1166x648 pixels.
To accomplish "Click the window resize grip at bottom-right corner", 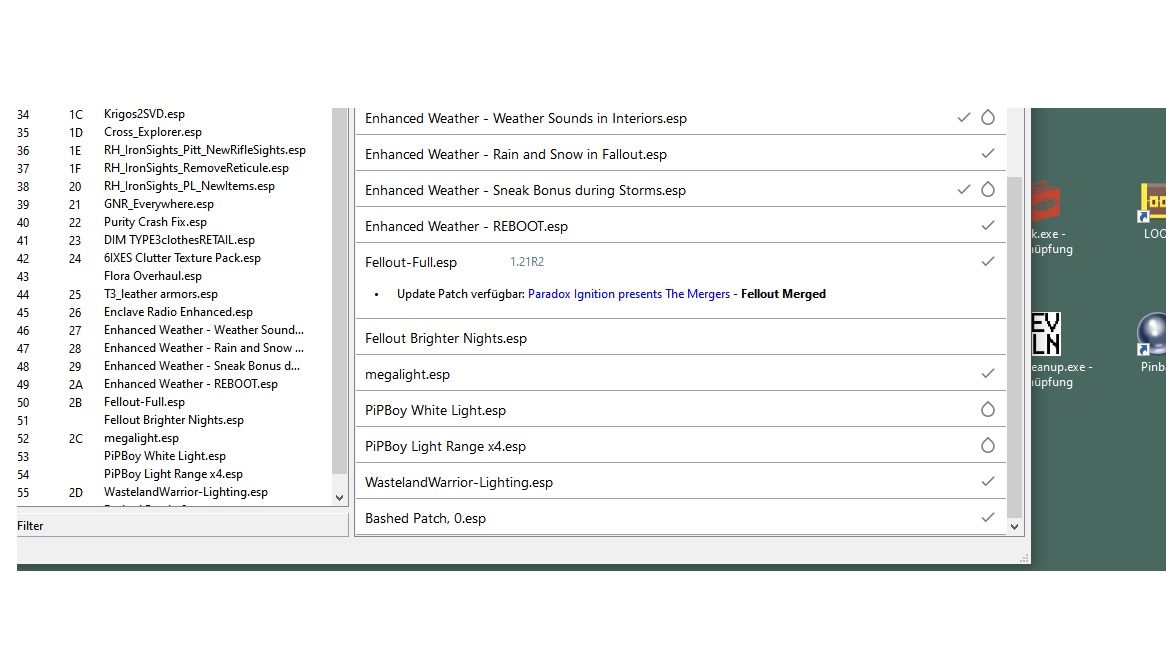I will point(1023,558).
